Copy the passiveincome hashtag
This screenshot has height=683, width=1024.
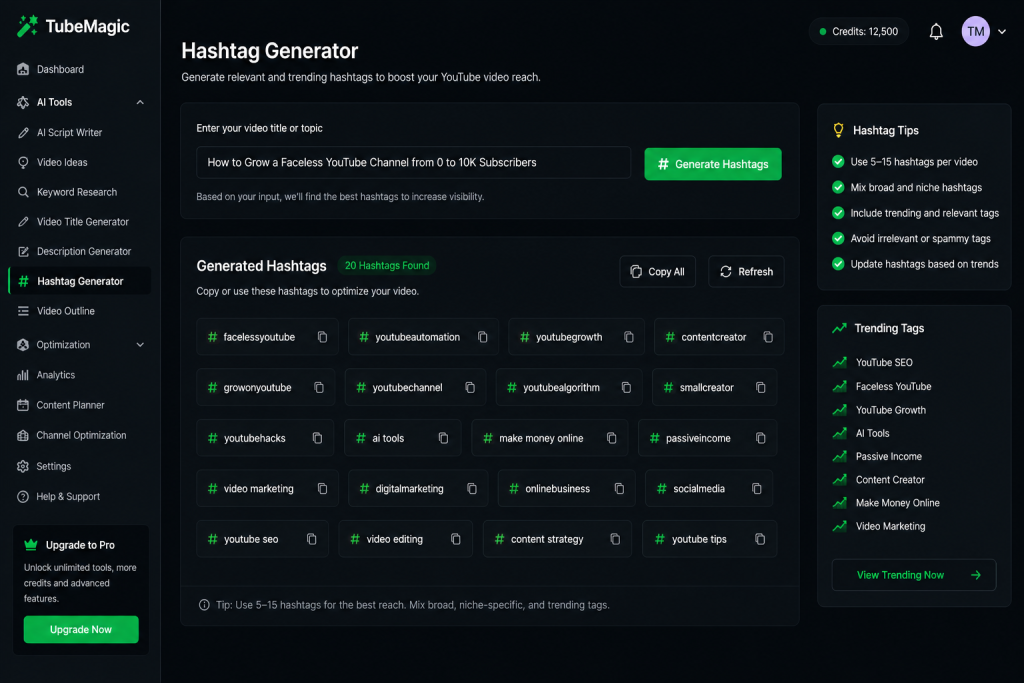pyautogui.click(x=761, y=437)
